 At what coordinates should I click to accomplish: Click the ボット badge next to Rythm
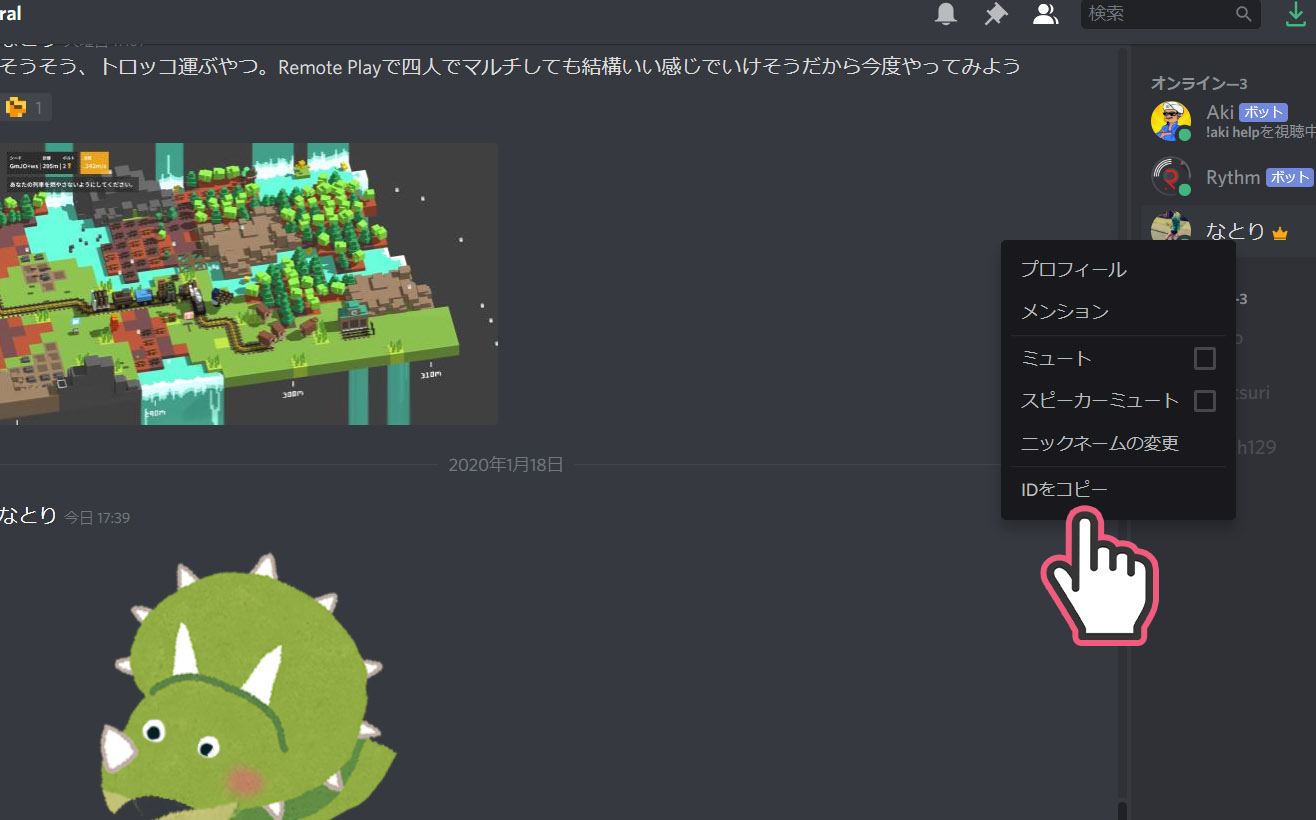pyautogui.click(x=1289, y=177)
